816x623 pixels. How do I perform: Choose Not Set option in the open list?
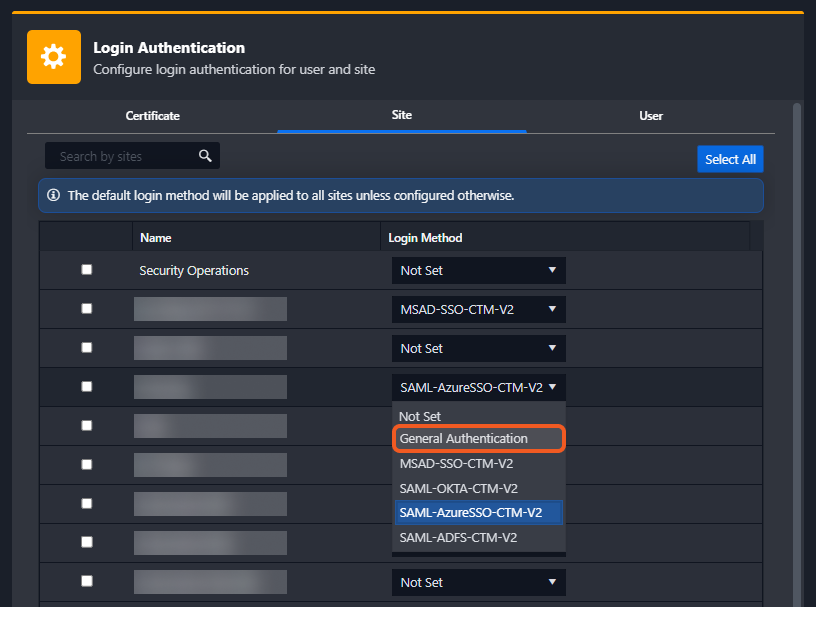tap(420, 416)
